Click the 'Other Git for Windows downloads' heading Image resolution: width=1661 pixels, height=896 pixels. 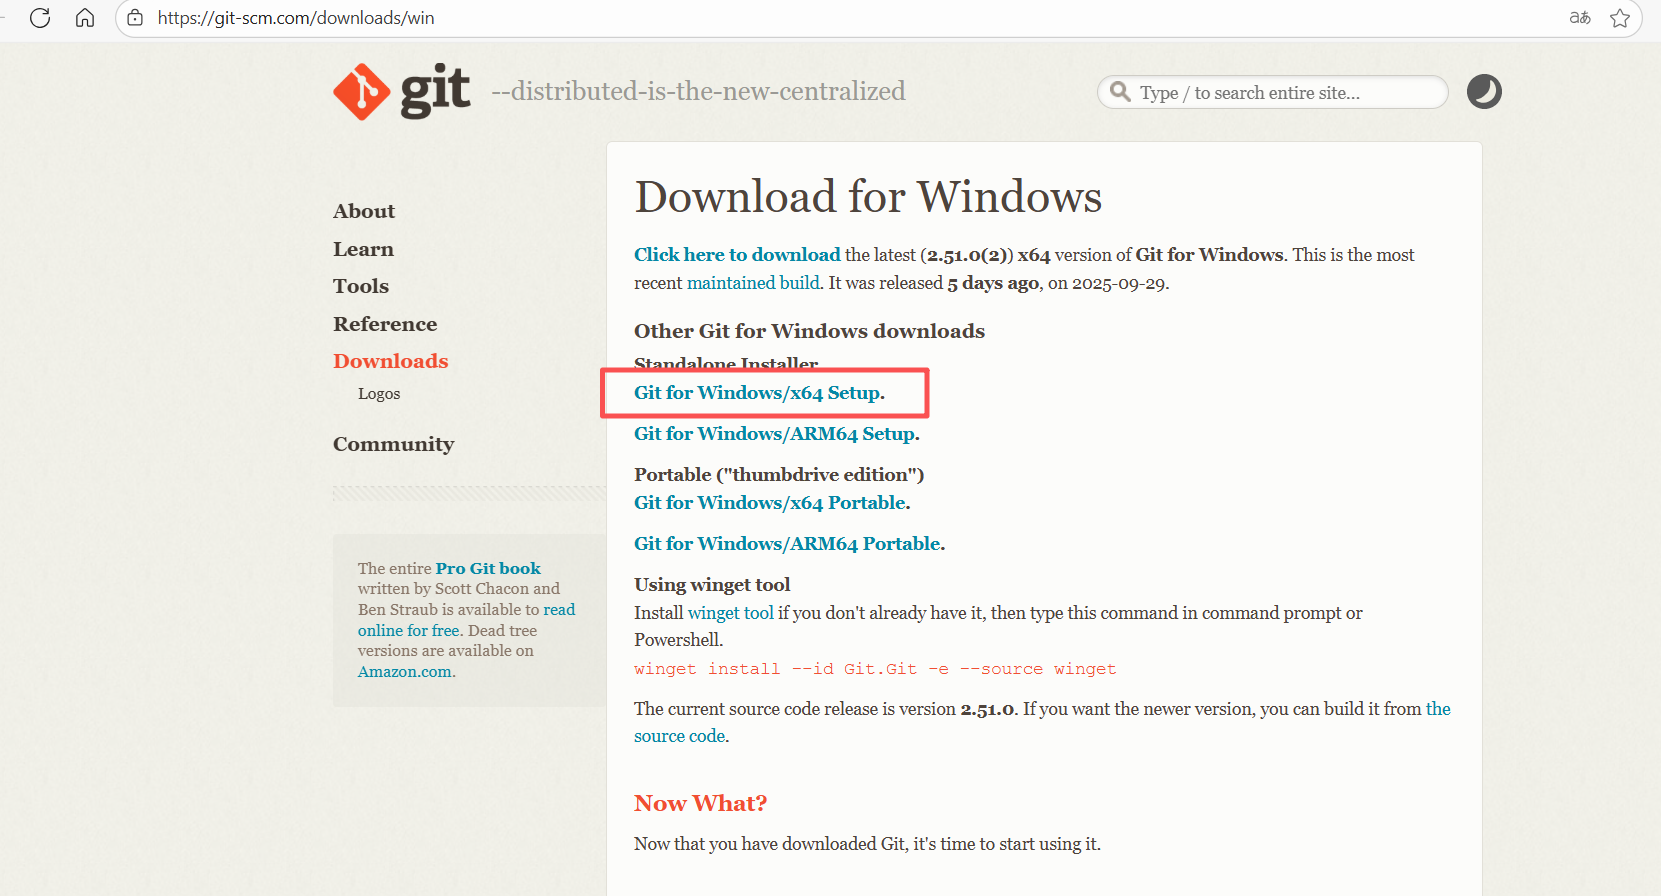pos(809,331)
